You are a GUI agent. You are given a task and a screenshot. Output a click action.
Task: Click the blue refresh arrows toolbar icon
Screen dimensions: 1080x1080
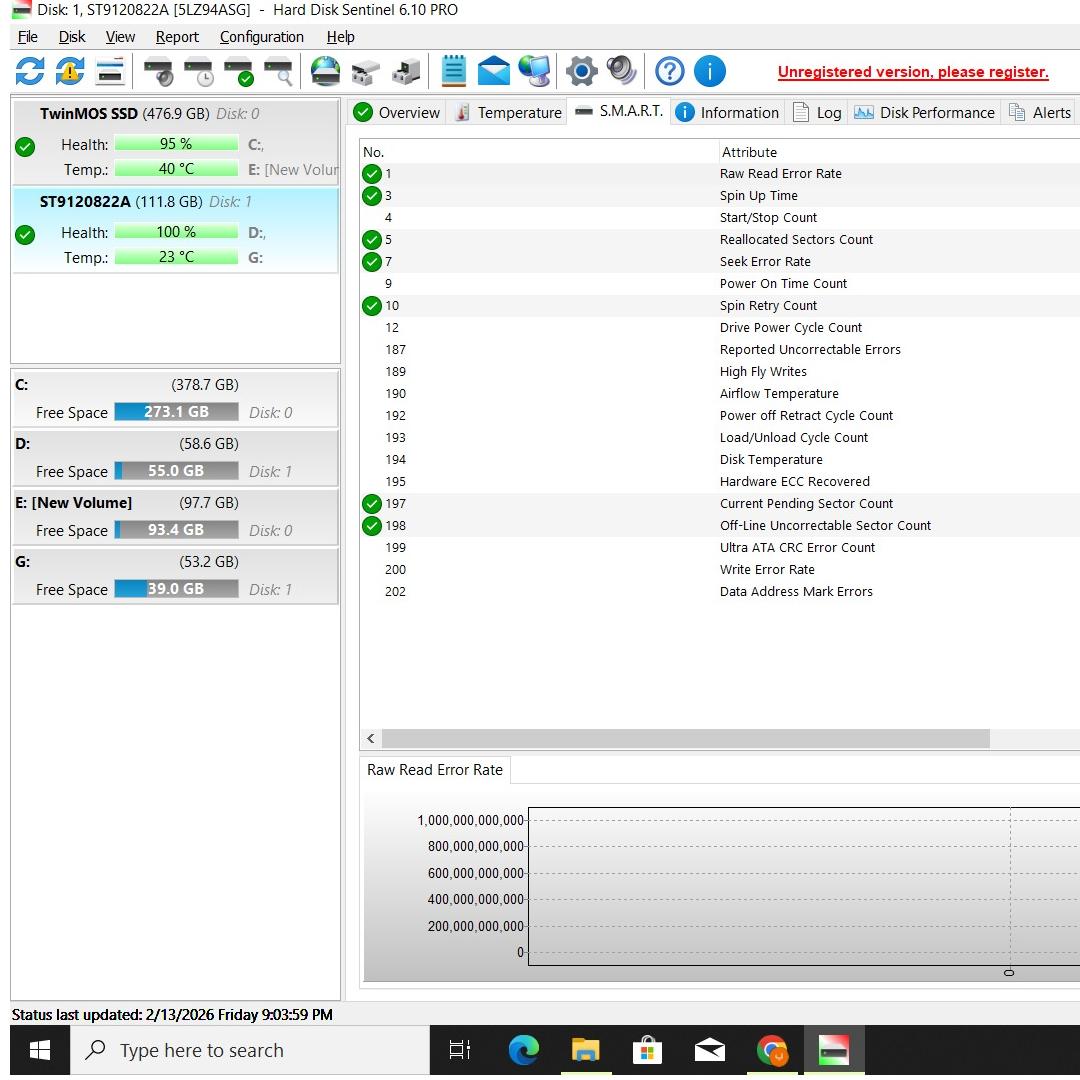[30, 71]
